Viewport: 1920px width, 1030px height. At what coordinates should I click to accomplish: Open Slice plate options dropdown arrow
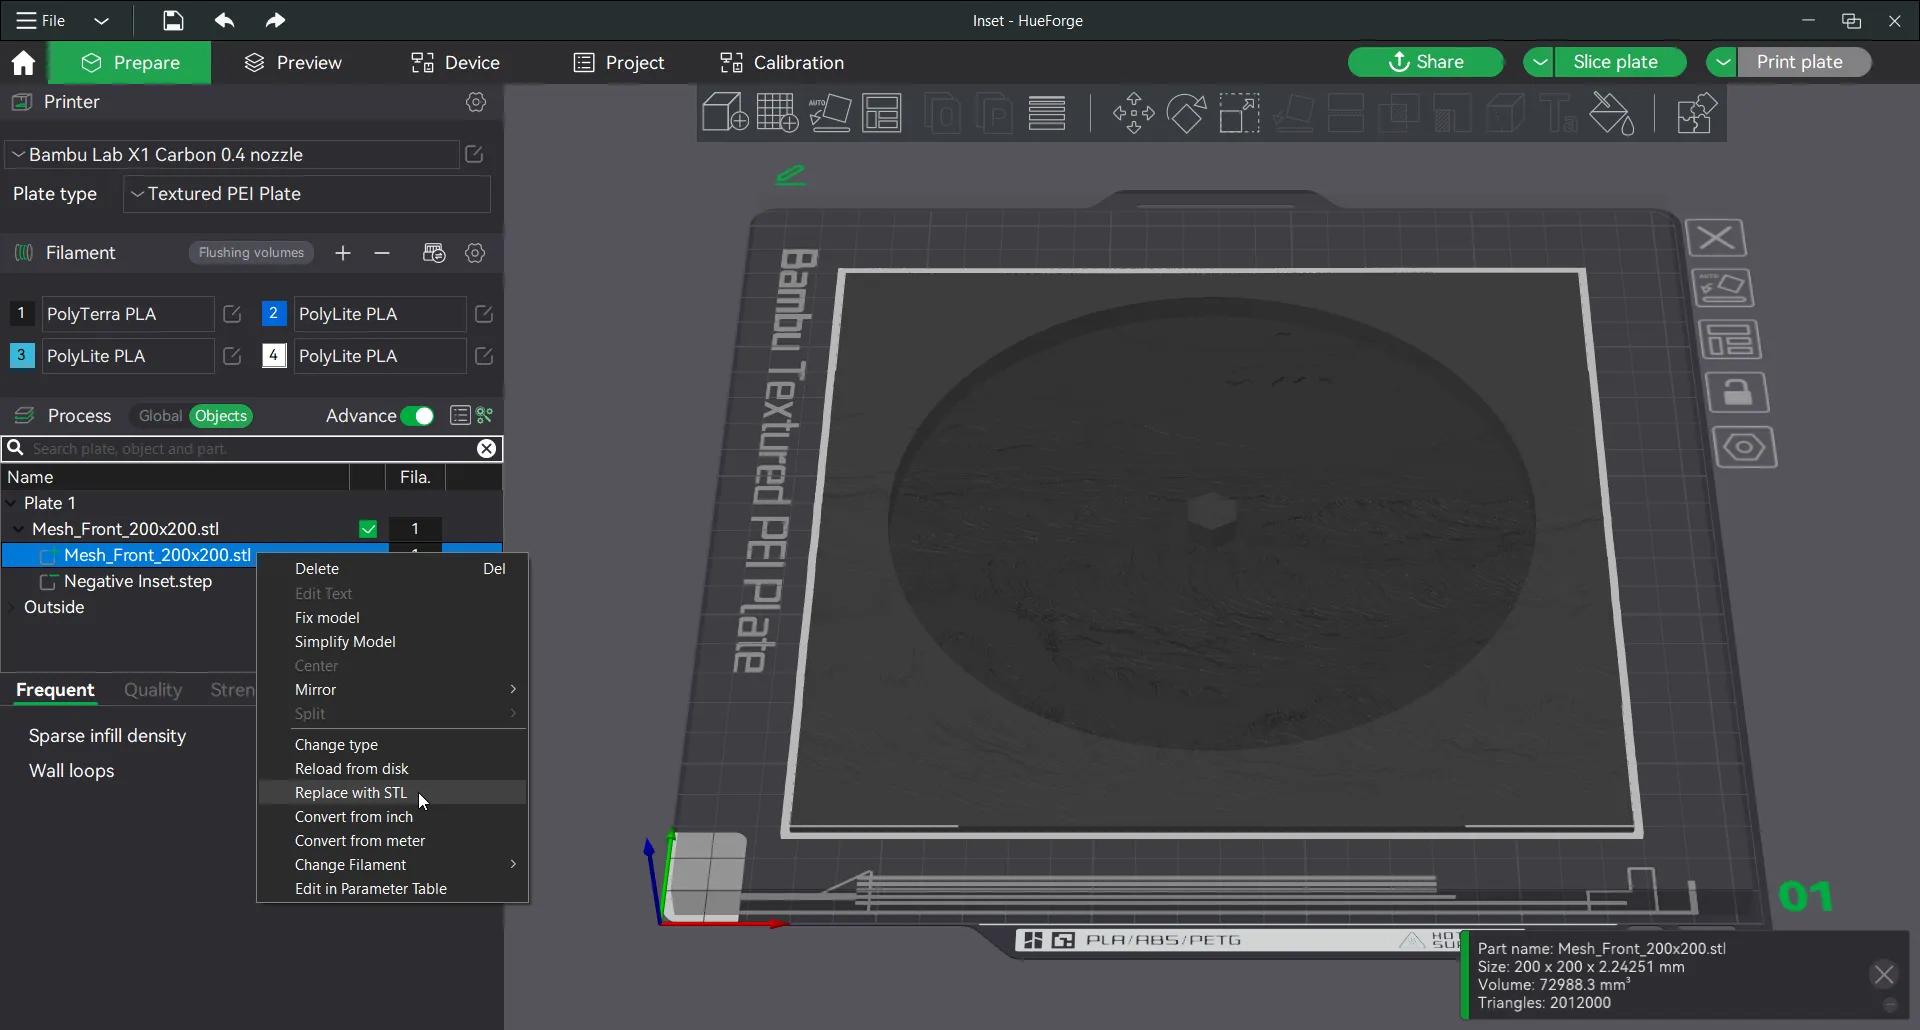1540,62
